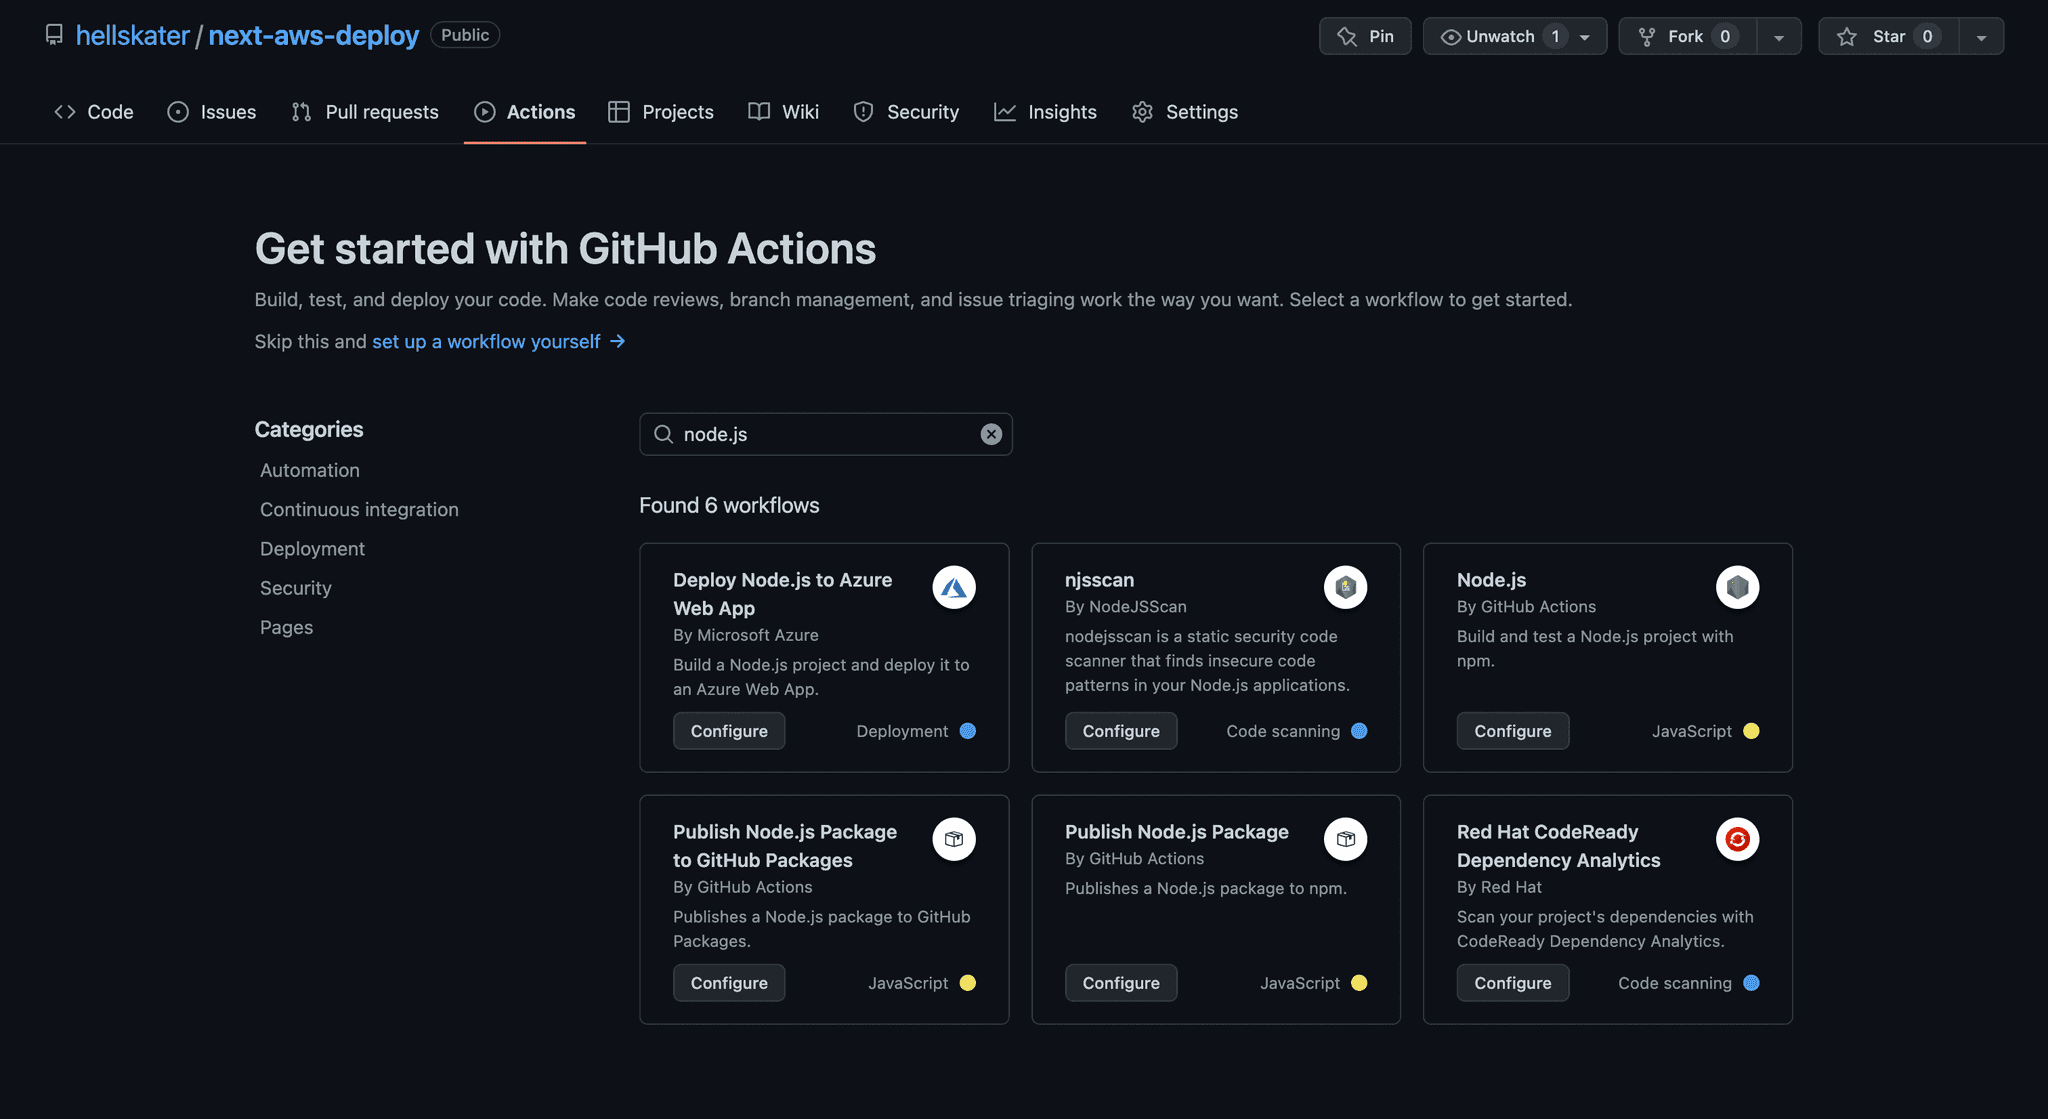Image resolution: width=2048 pixels, height=1119 pixels.
Task: Open the Unwatch dropdown chevron
Action: 1583,36
